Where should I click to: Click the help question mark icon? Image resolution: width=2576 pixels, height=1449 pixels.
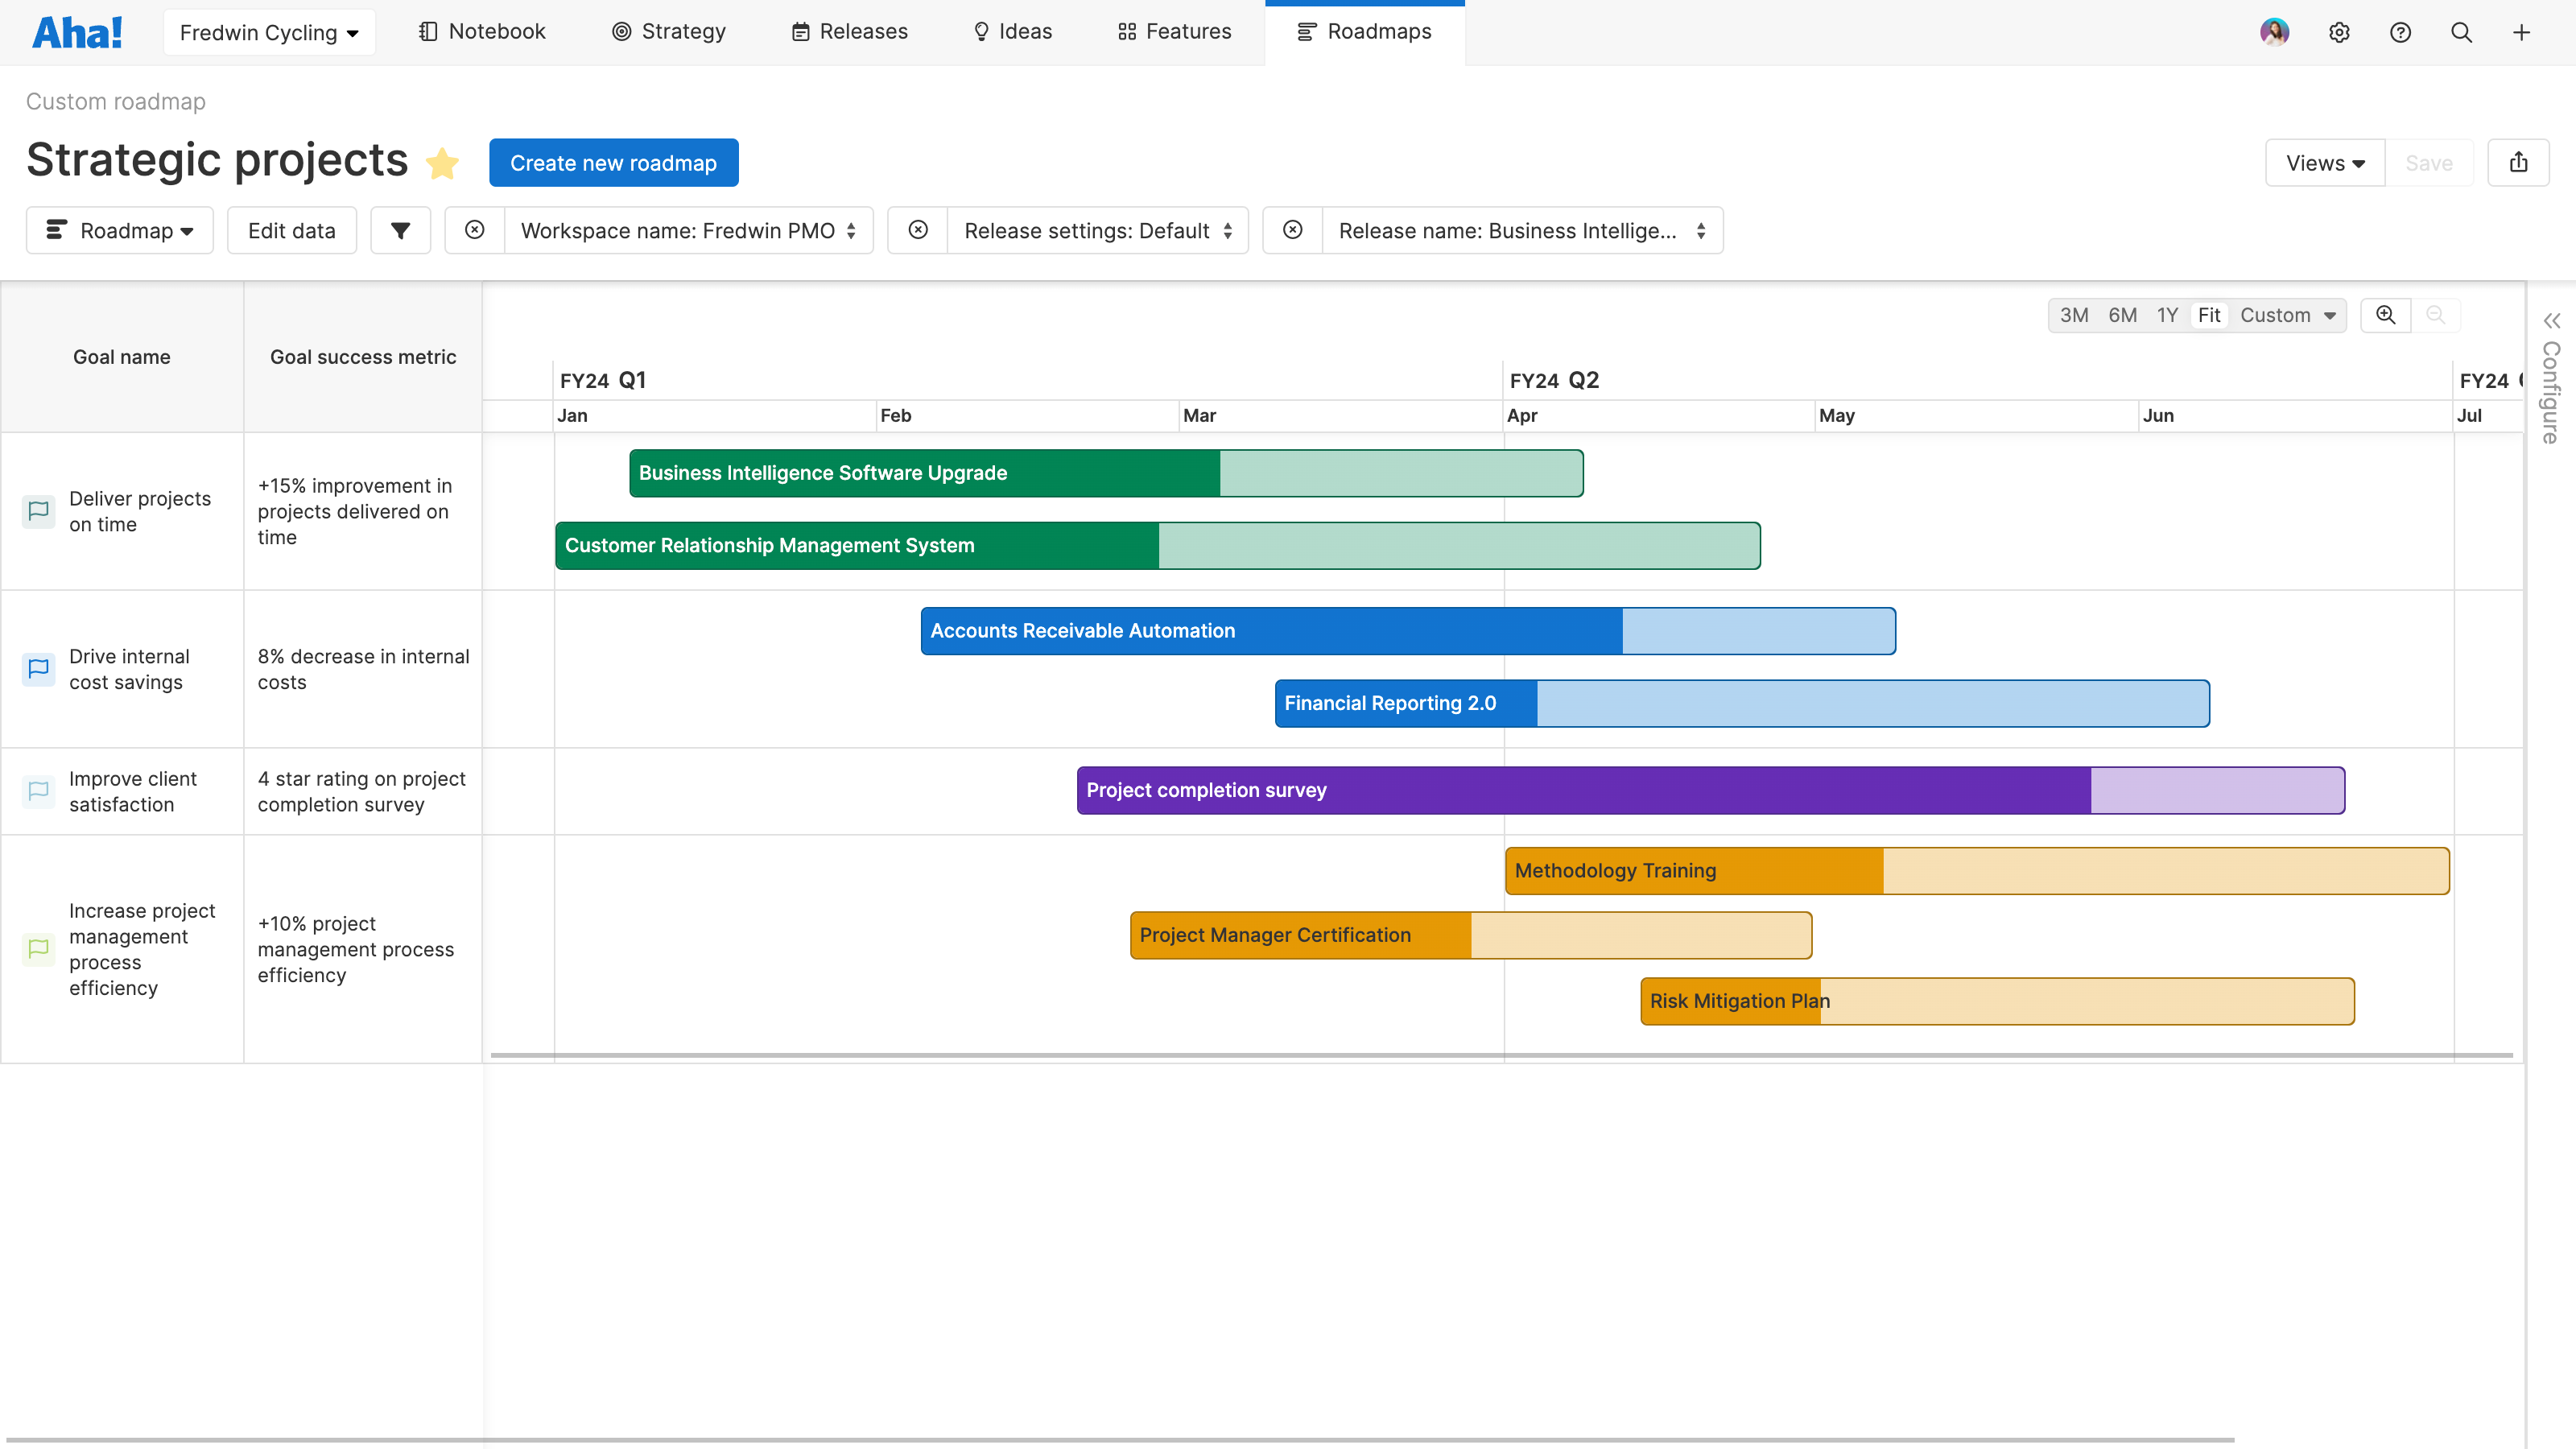(x=2401, y=32)
